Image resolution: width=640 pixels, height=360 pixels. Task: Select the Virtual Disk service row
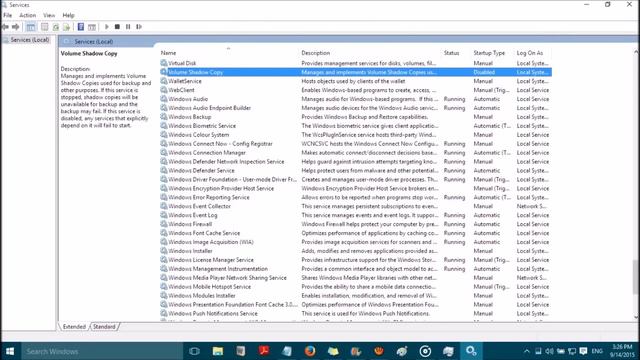pos(355,63)
